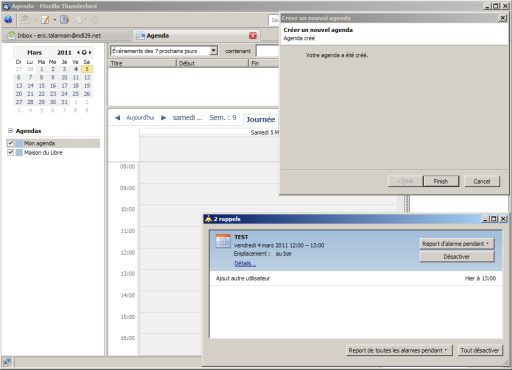Click the Mars month label
512x370 pixels.
click(34, 52)
